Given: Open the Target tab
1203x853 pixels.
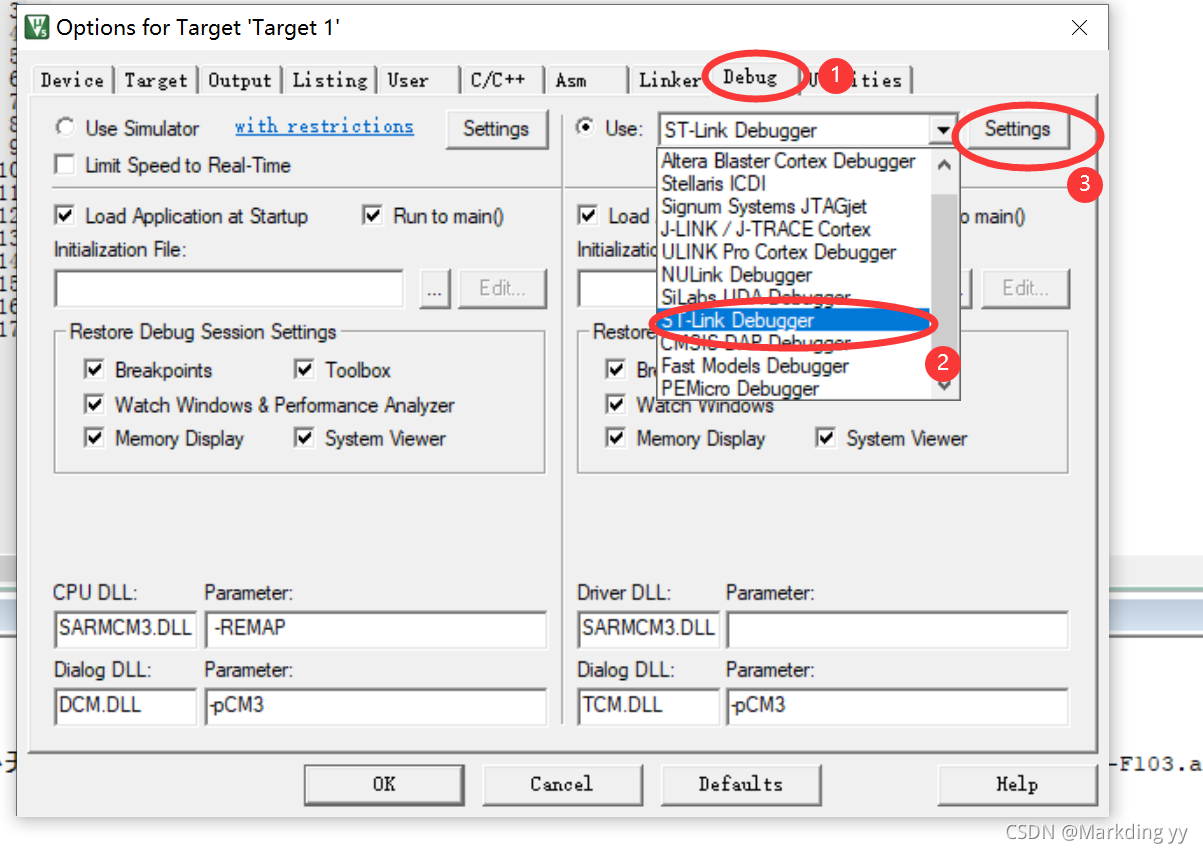Looking at the screenshot, I should point(156,80).
